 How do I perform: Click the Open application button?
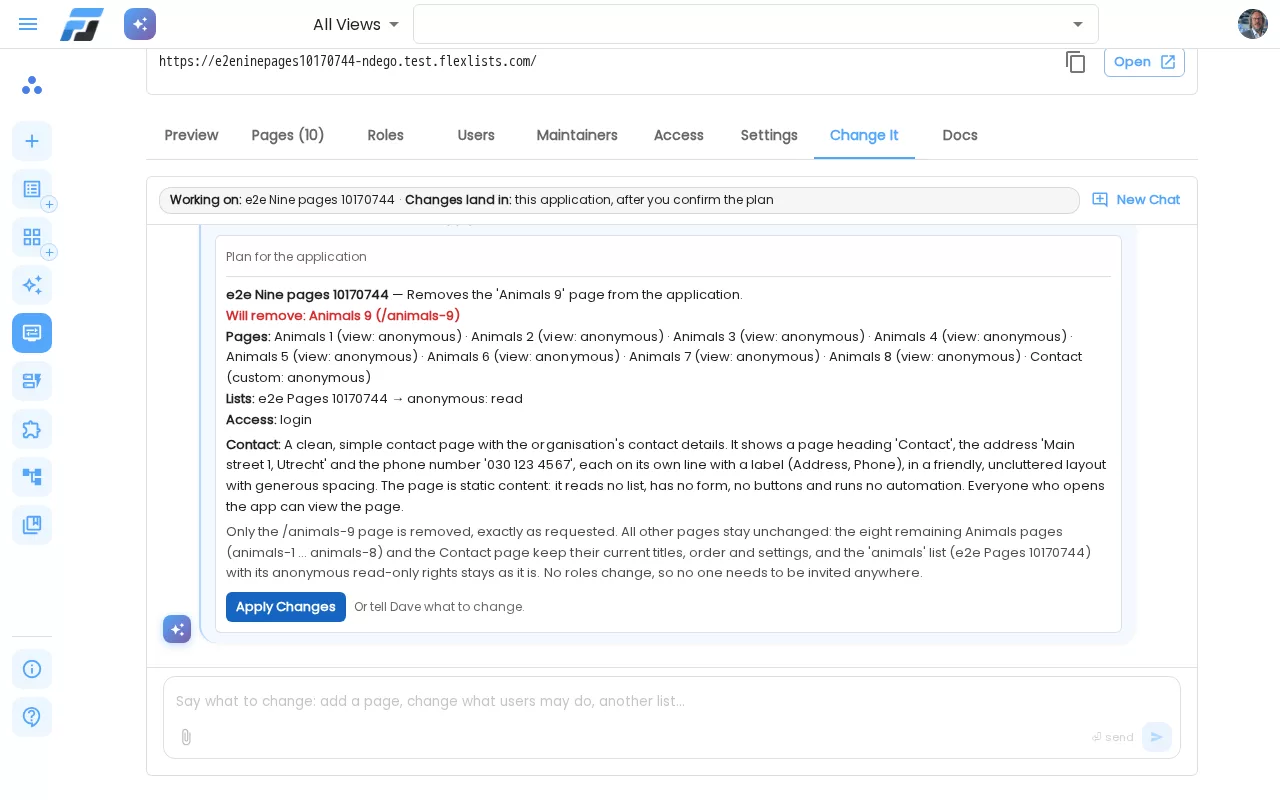[1144, 62]
